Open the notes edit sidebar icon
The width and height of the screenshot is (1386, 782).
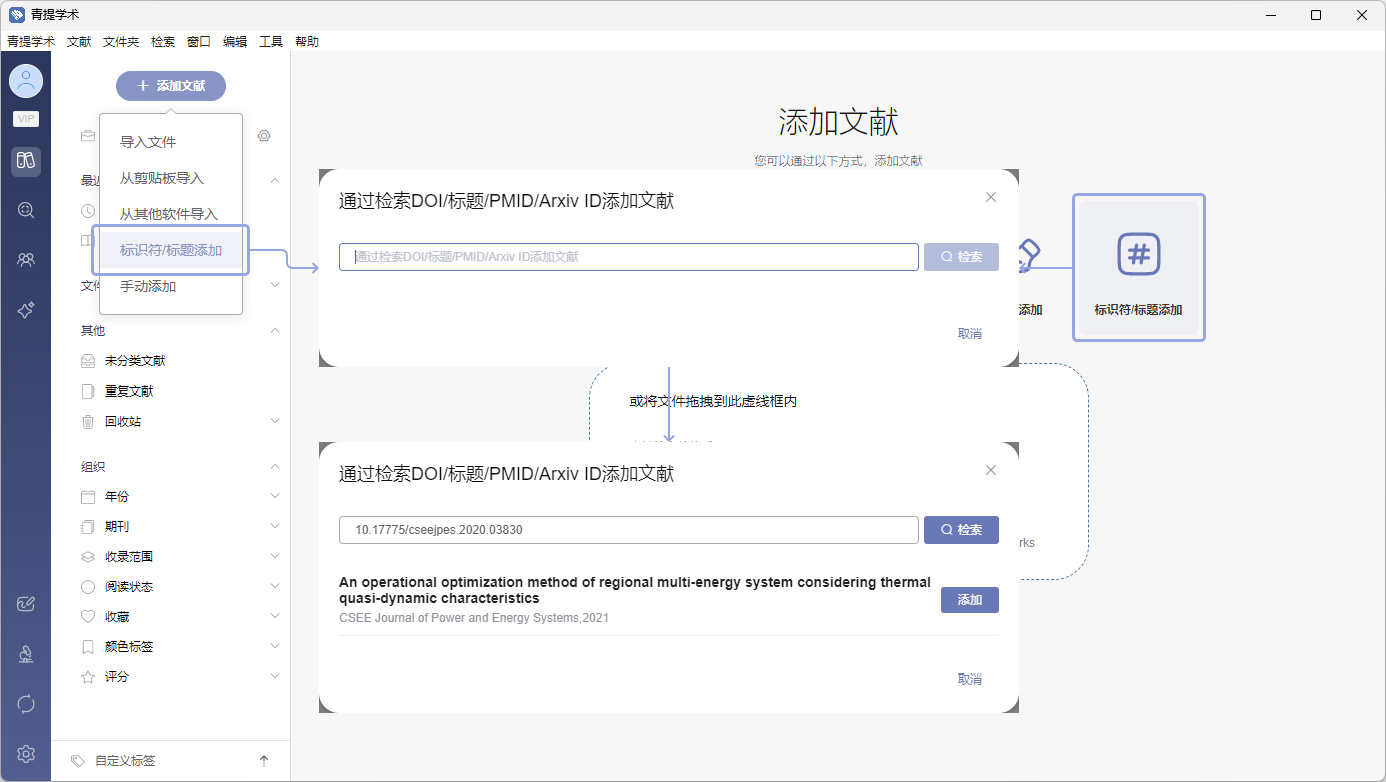pos(26,604)
